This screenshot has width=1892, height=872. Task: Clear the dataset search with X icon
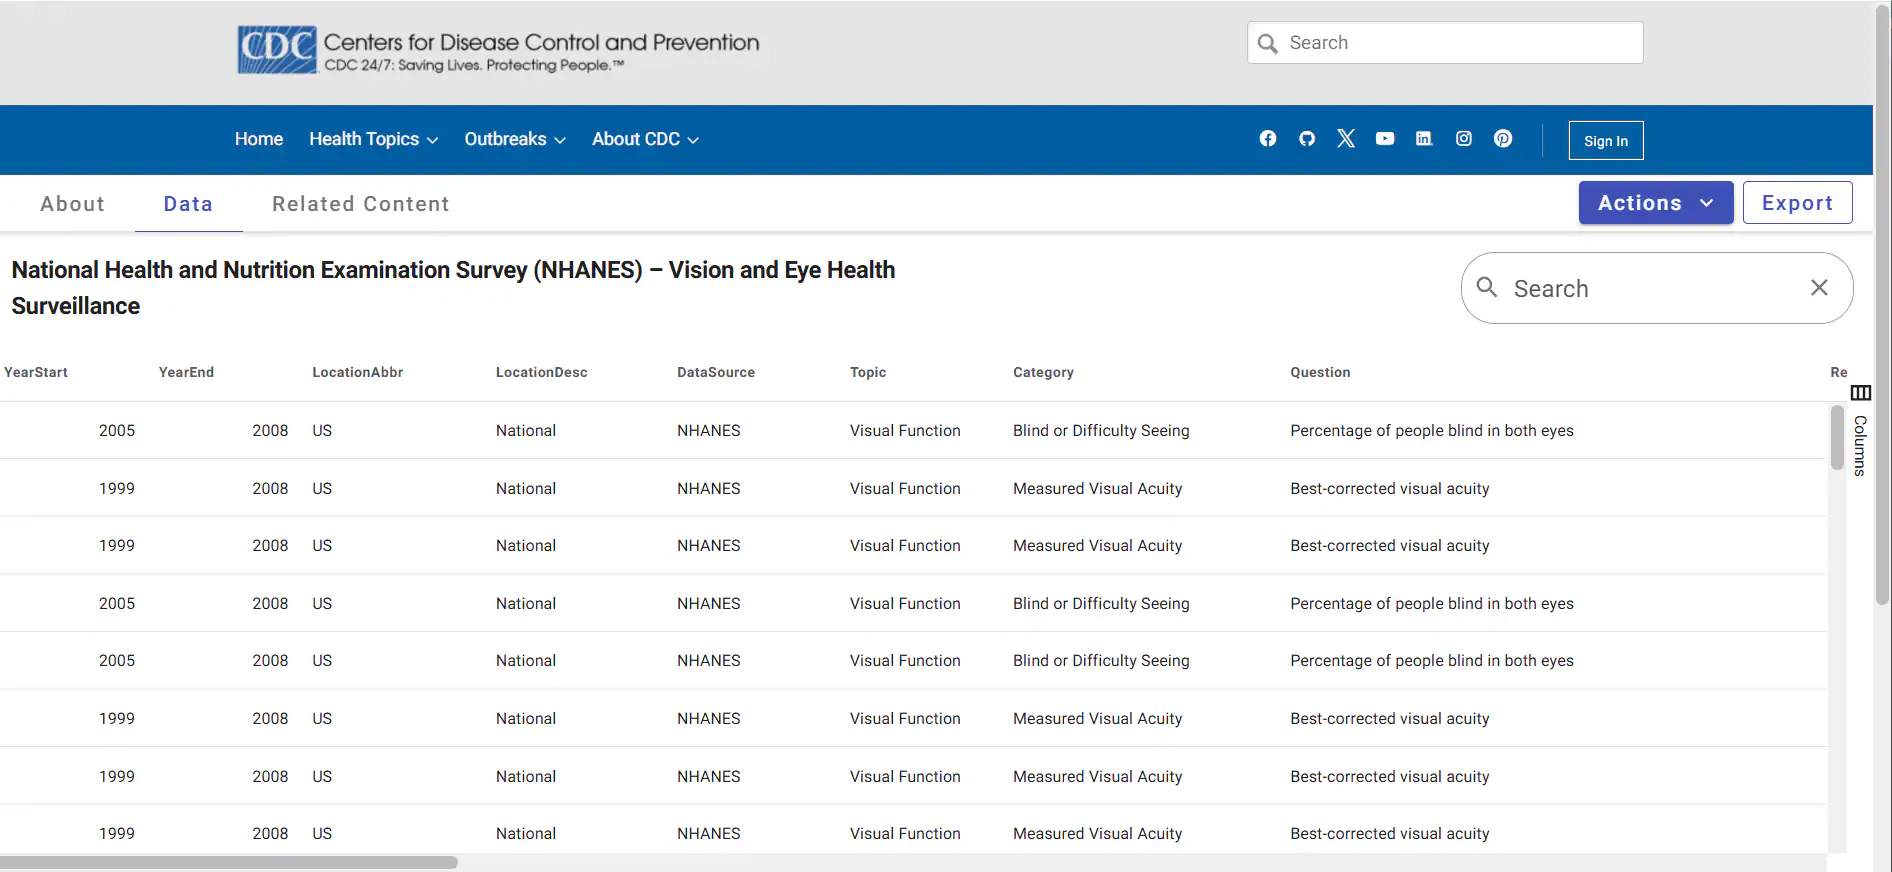point(1819,288)
